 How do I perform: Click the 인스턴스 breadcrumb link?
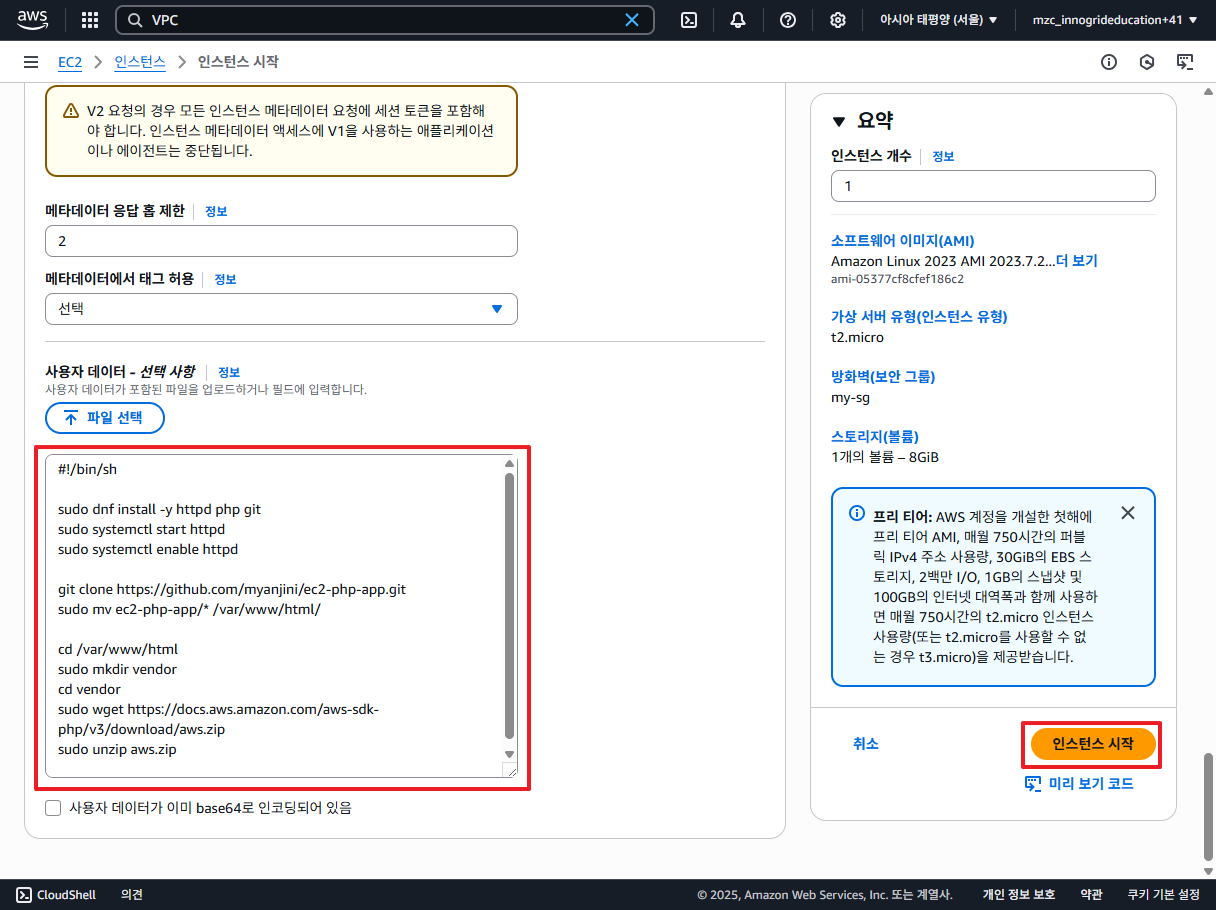coord(140,62)
